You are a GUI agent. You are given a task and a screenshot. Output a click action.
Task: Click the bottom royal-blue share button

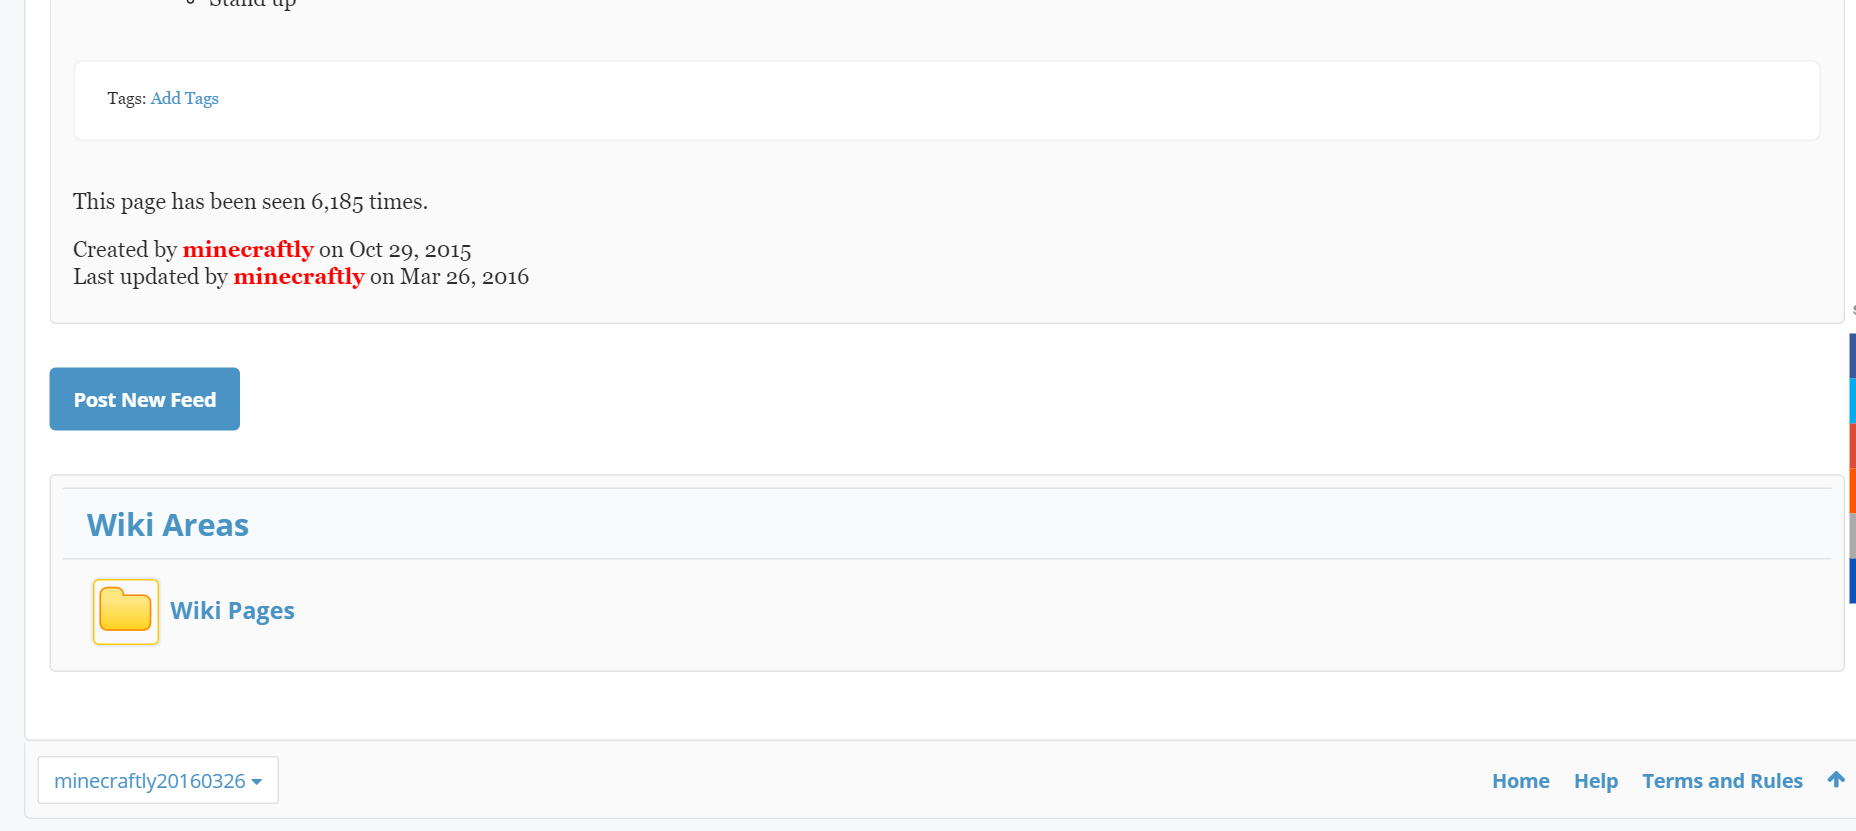pos(1852,581)
